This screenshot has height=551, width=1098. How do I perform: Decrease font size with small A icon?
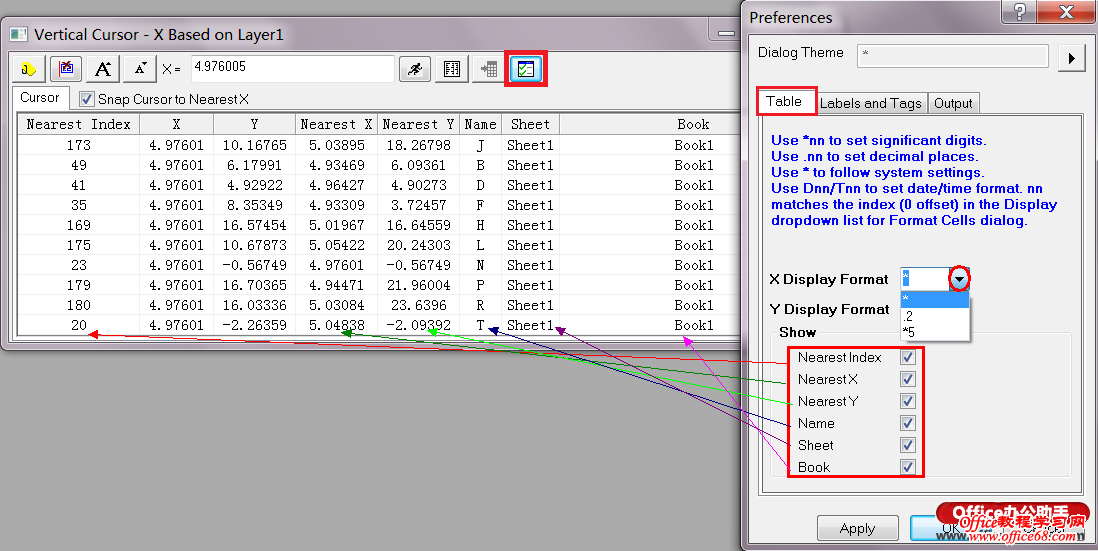(140, 69)
